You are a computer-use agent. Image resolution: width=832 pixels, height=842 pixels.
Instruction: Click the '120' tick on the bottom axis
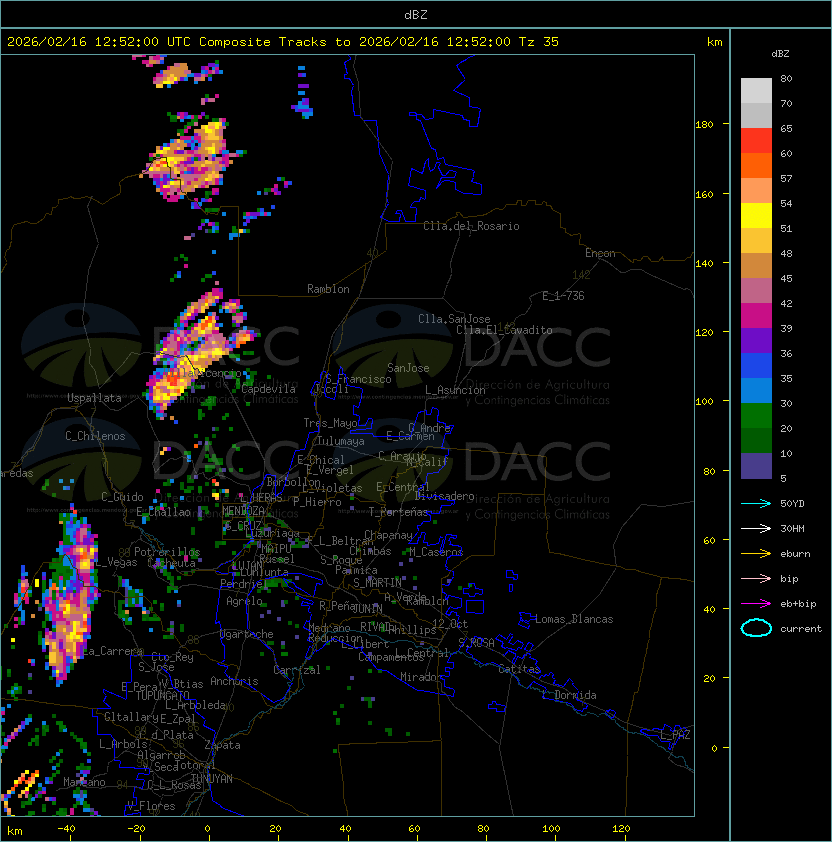621,829
